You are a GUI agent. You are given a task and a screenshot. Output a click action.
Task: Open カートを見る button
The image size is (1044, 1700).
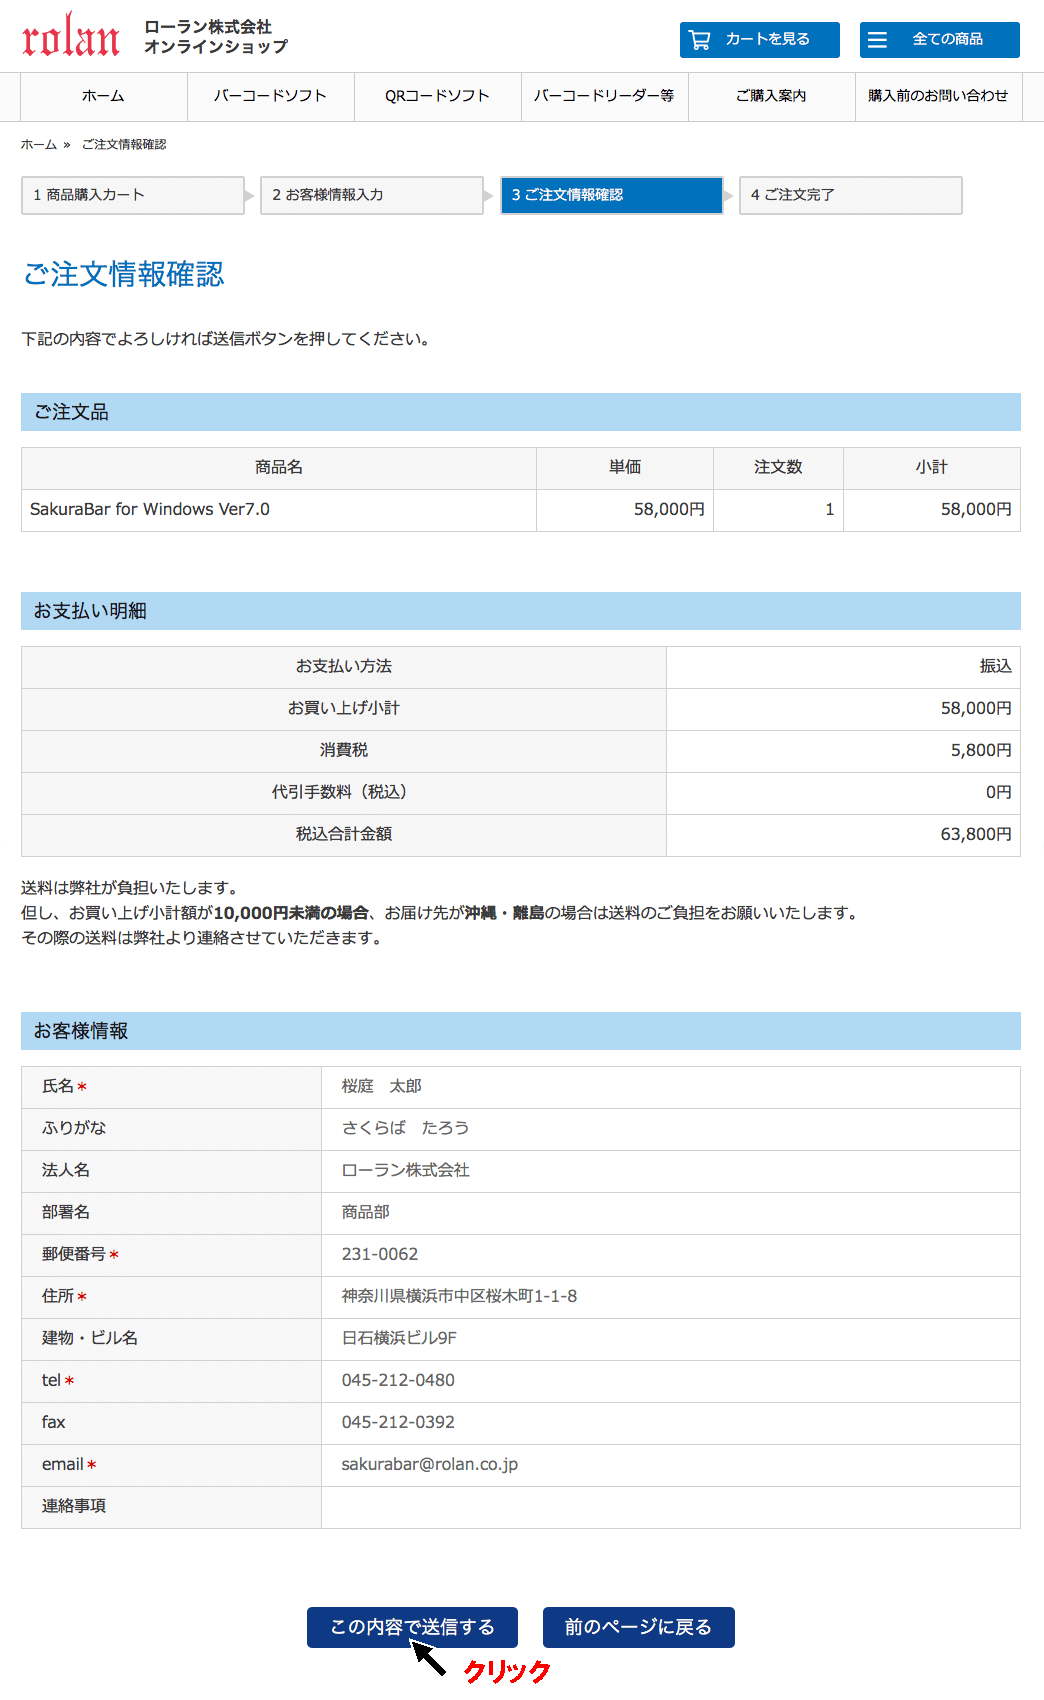(760, 40)
